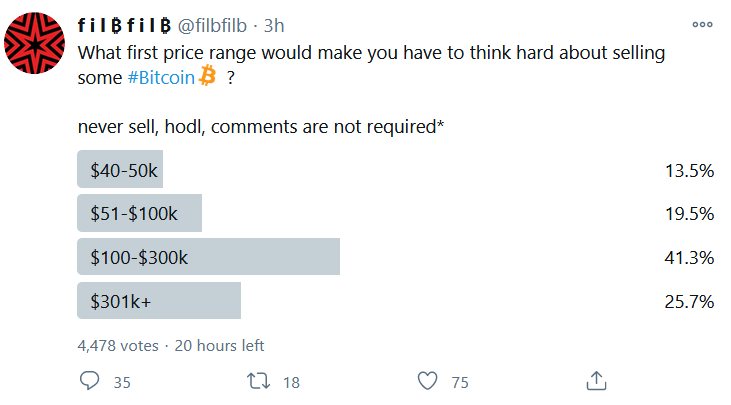
Task: Click the orange Bitcoin emoji symbol
Action: [x=207, y=76]
